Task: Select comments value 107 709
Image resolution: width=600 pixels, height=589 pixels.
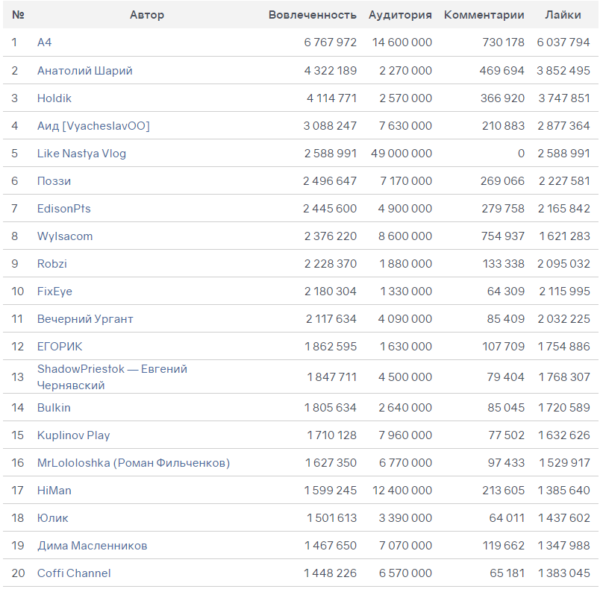Action: coord(503,346)
